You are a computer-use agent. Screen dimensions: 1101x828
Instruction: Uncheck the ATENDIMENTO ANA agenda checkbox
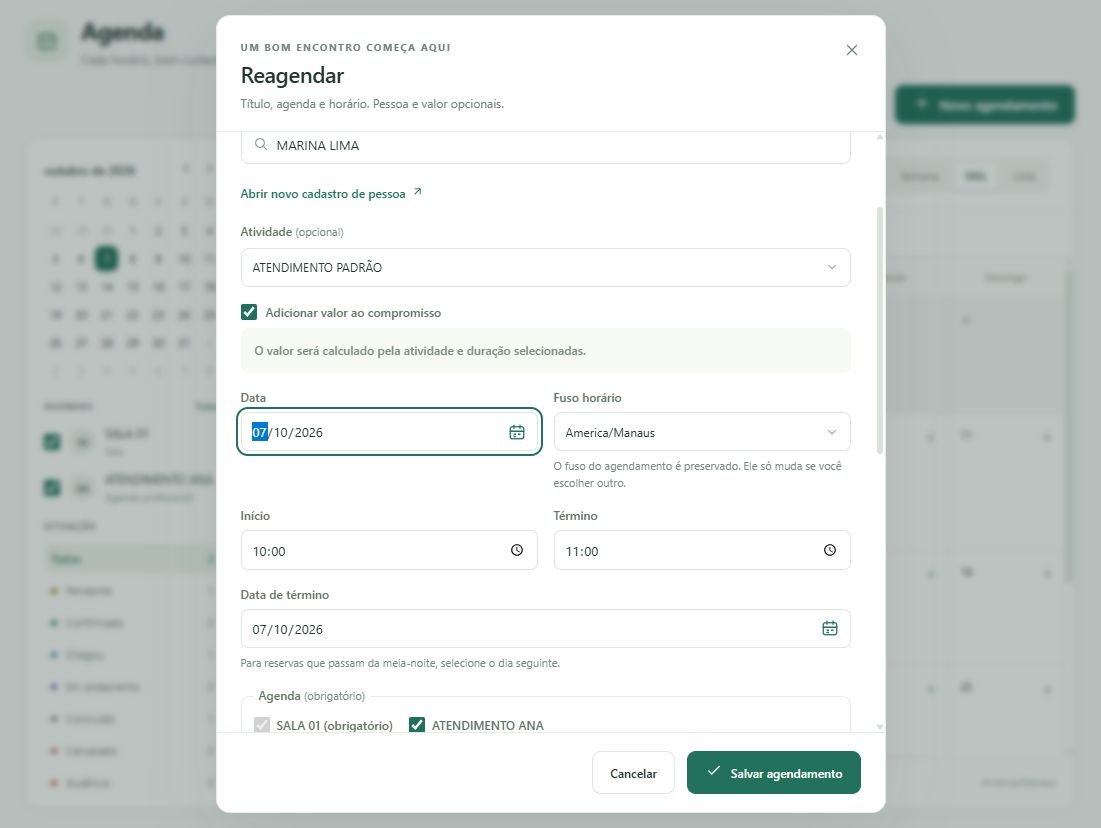click(416, 725)
